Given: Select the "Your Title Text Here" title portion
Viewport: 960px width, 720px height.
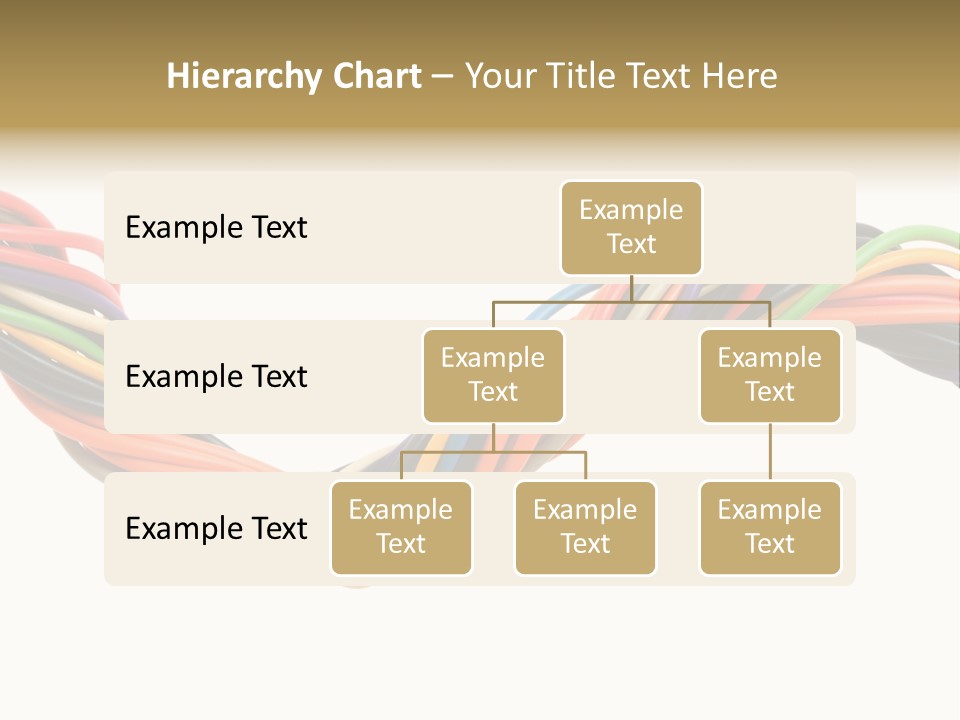Looking at the screenshot, I should pos(620,76).
